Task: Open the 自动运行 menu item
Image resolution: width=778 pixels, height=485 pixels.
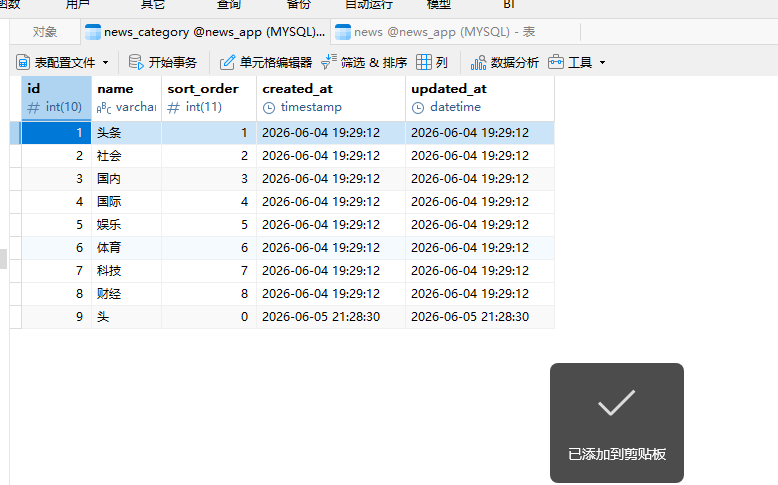Action: click(x=369, y=4)
